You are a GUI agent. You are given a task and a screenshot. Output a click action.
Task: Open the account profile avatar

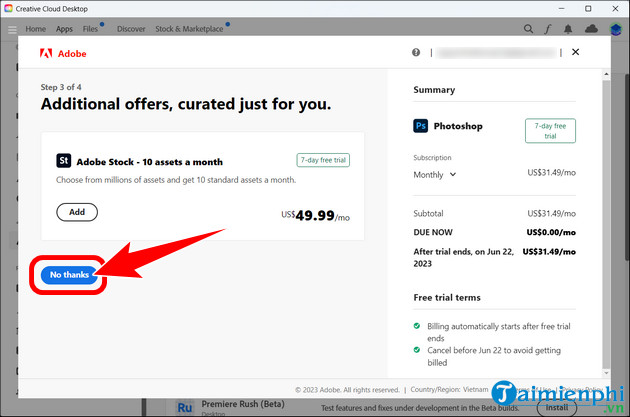click(x=616, y=29)
